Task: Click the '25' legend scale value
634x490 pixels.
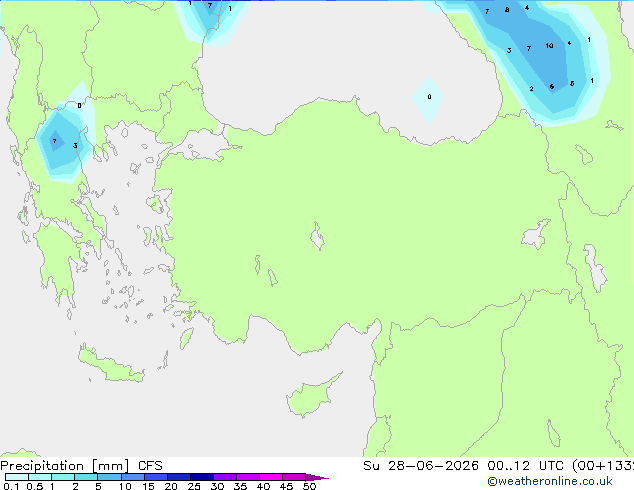Action: point(194,486)
